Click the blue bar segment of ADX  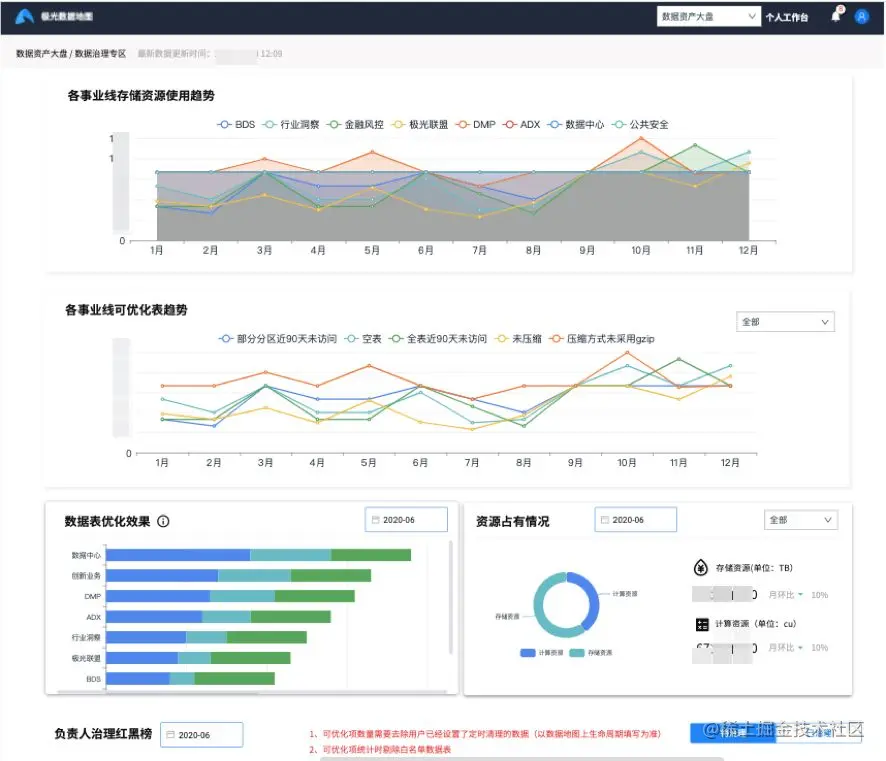pyautogui.click(x=154, y=616)
